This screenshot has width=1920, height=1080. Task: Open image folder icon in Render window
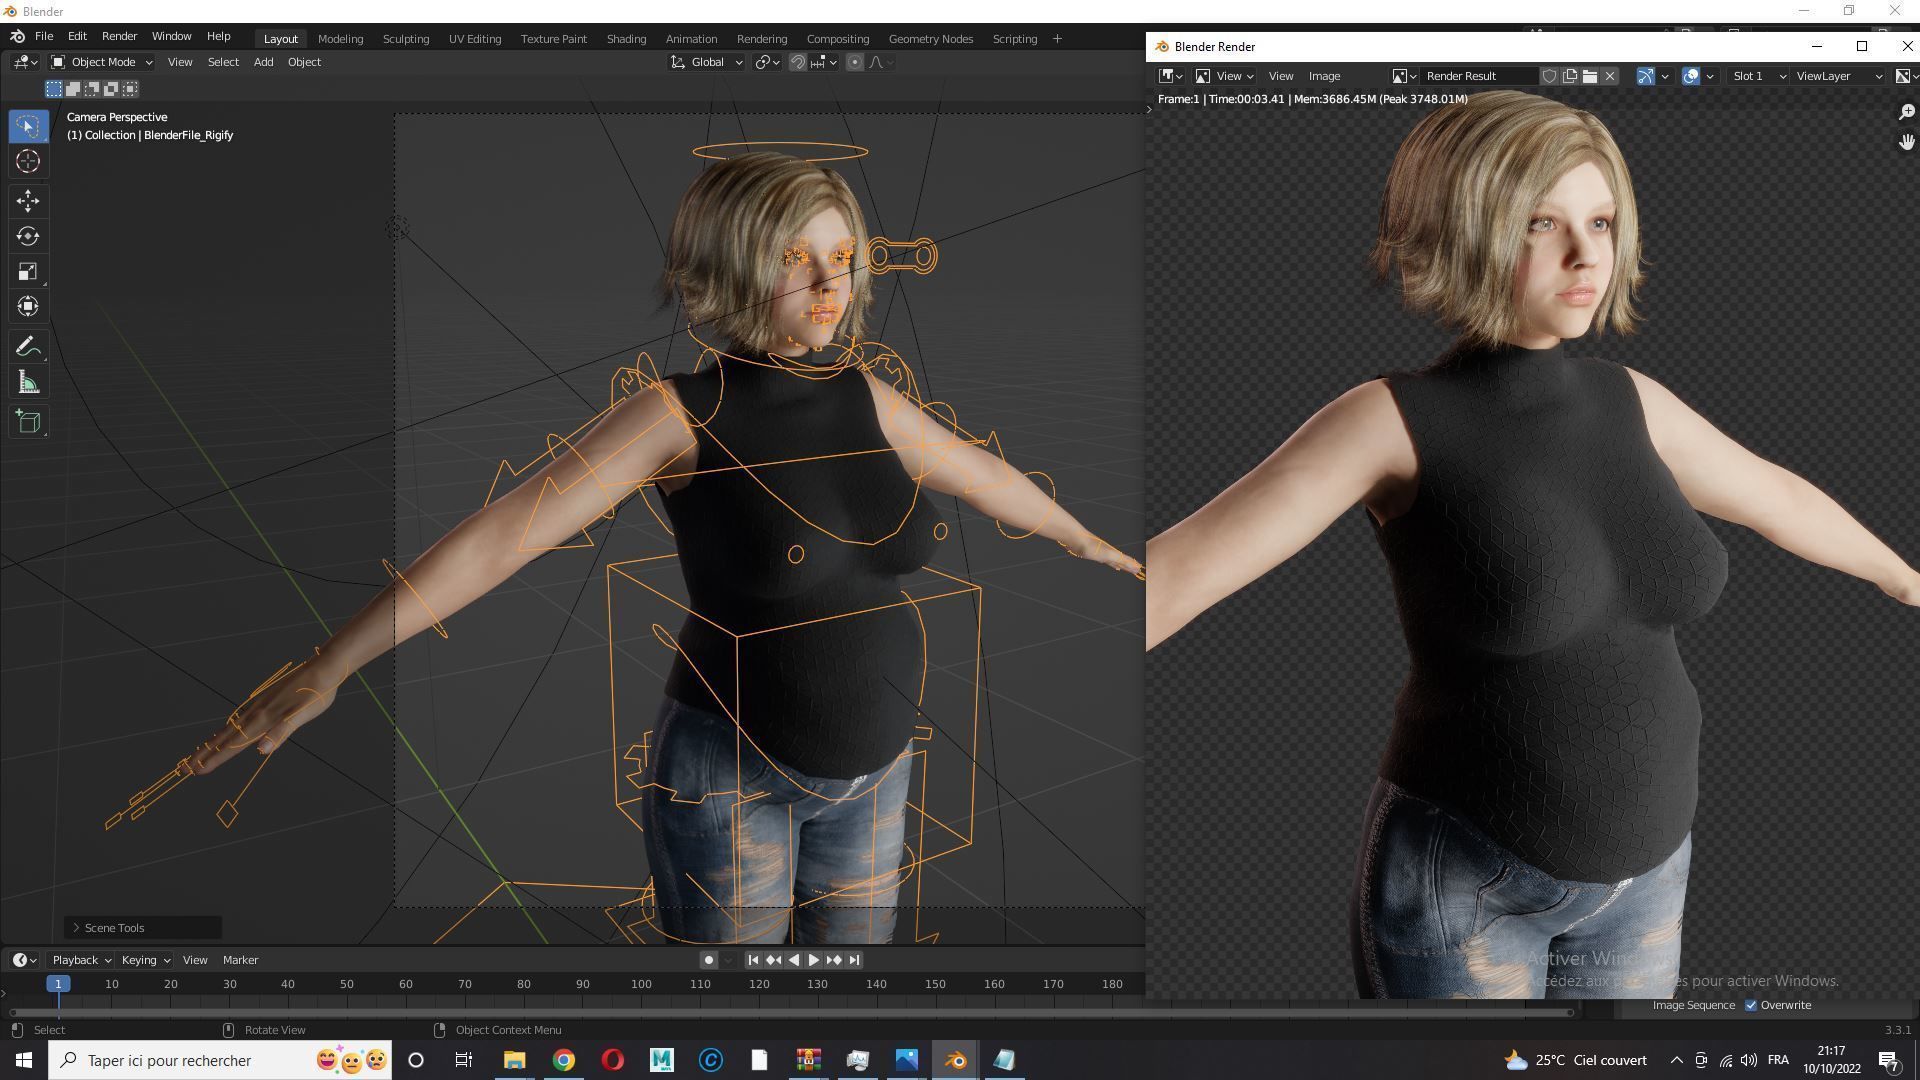(x=1590, y=76)
